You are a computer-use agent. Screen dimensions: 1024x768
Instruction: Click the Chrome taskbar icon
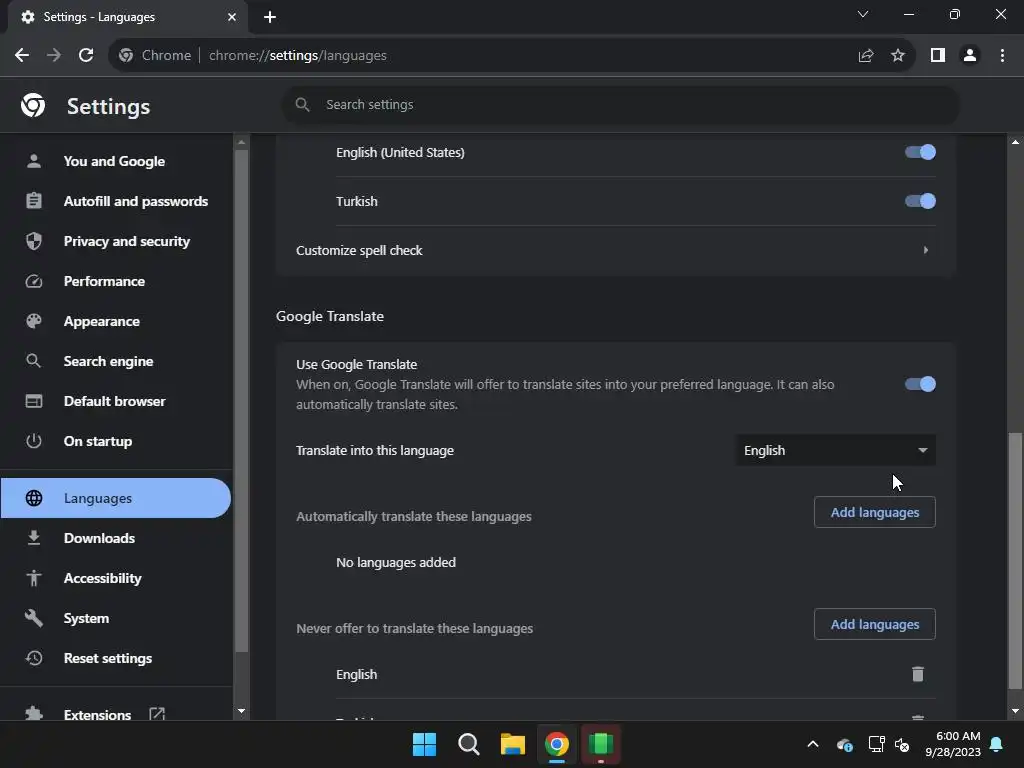tap(556, 744)
